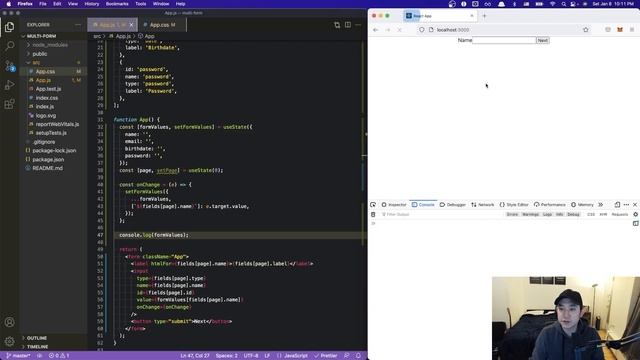Open a new Firefox tab with plus

pos(484,16)
